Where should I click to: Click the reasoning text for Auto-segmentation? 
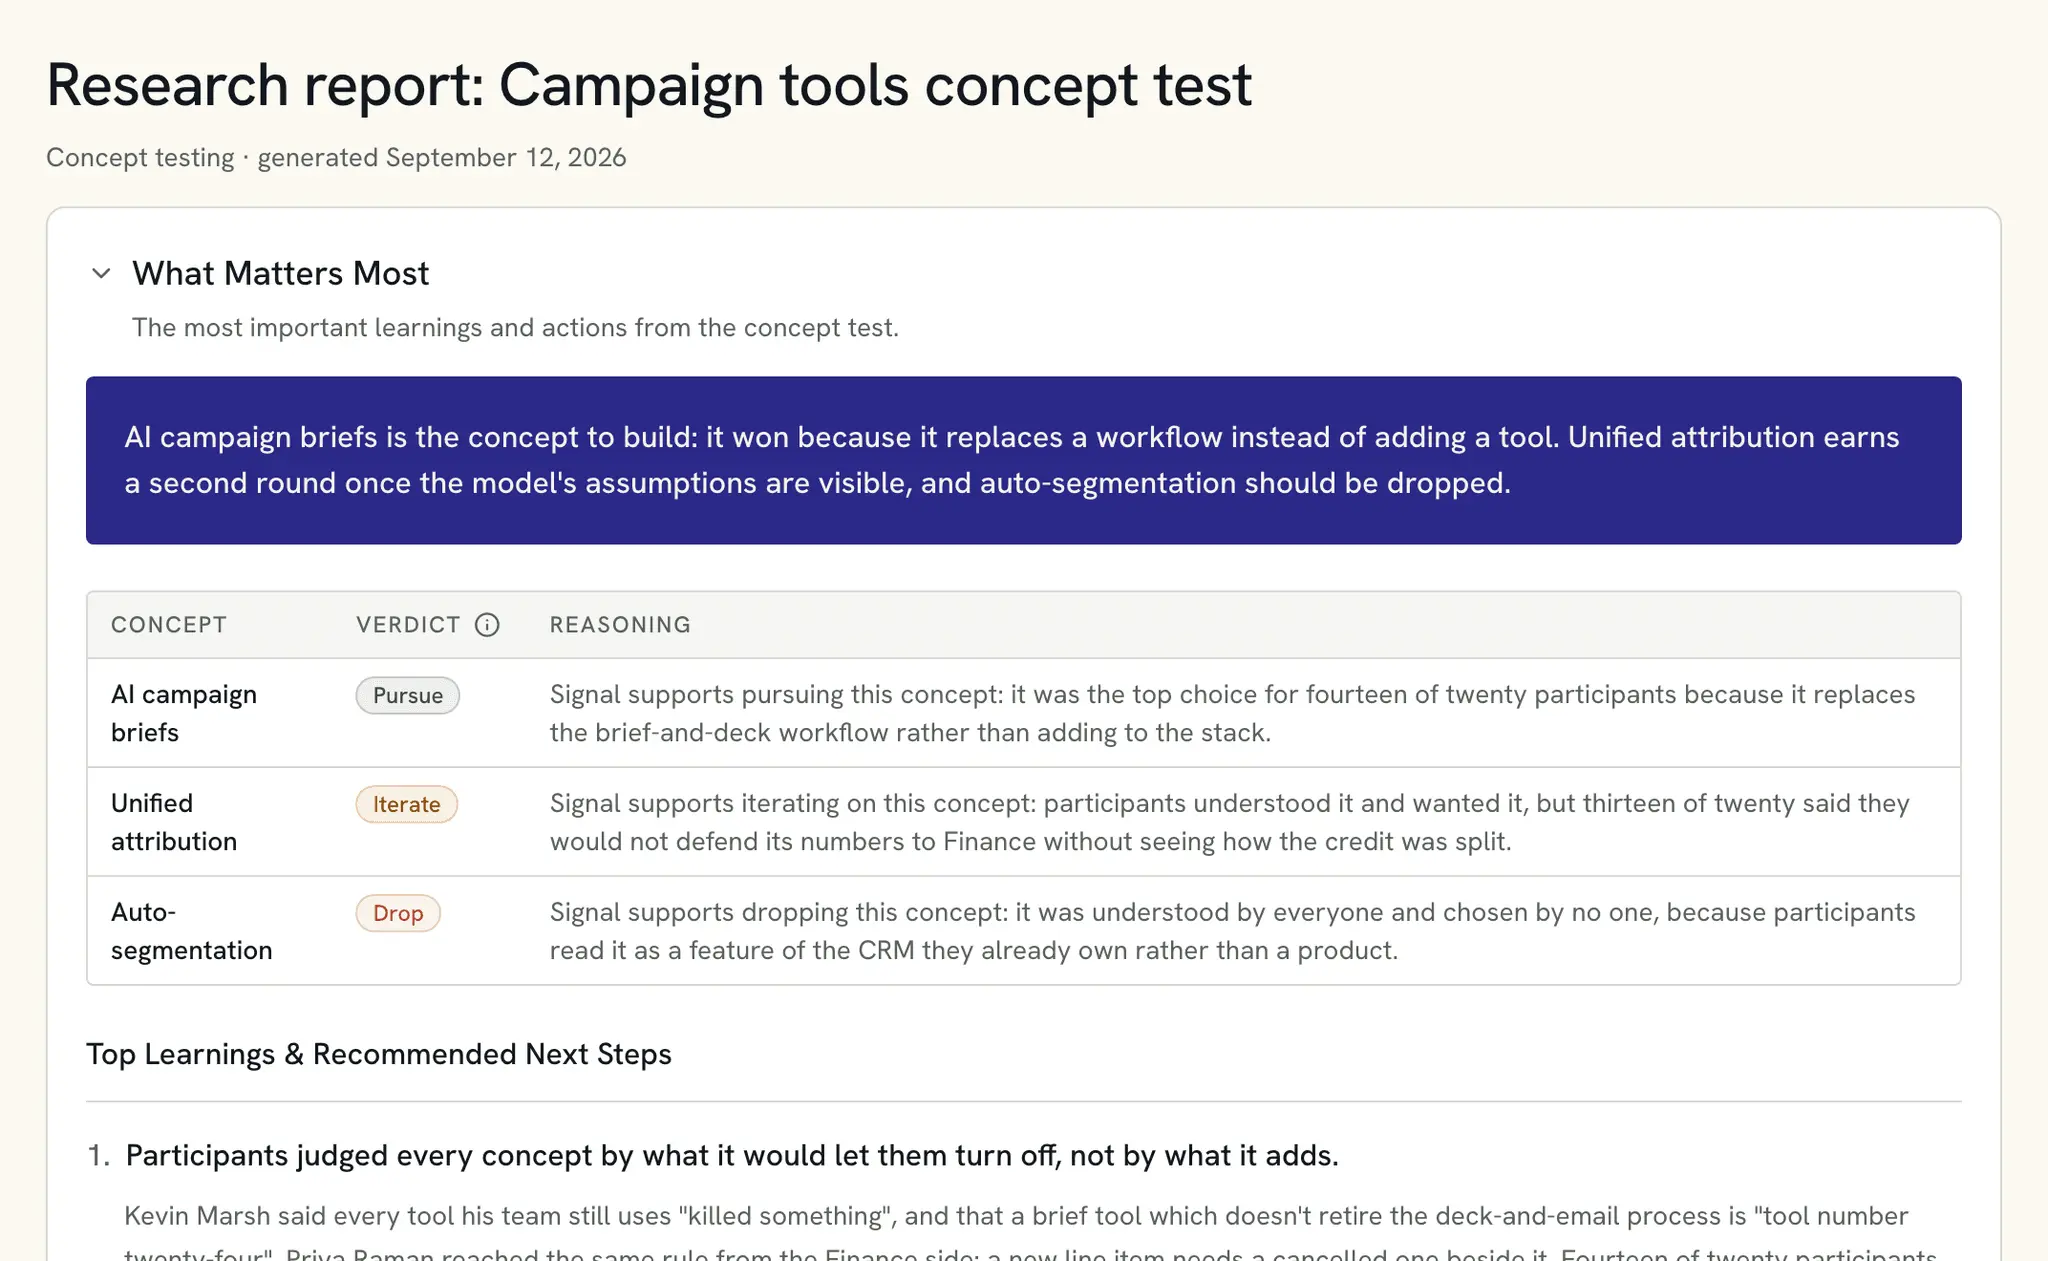[1232, 931]
